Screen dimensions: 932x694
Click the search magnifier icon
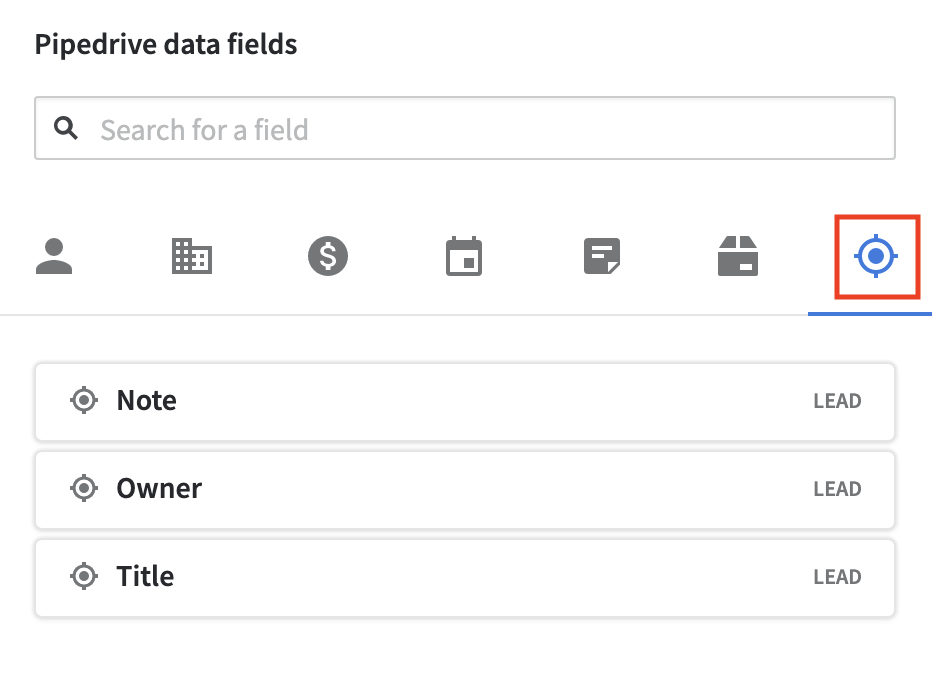(67, 128)
